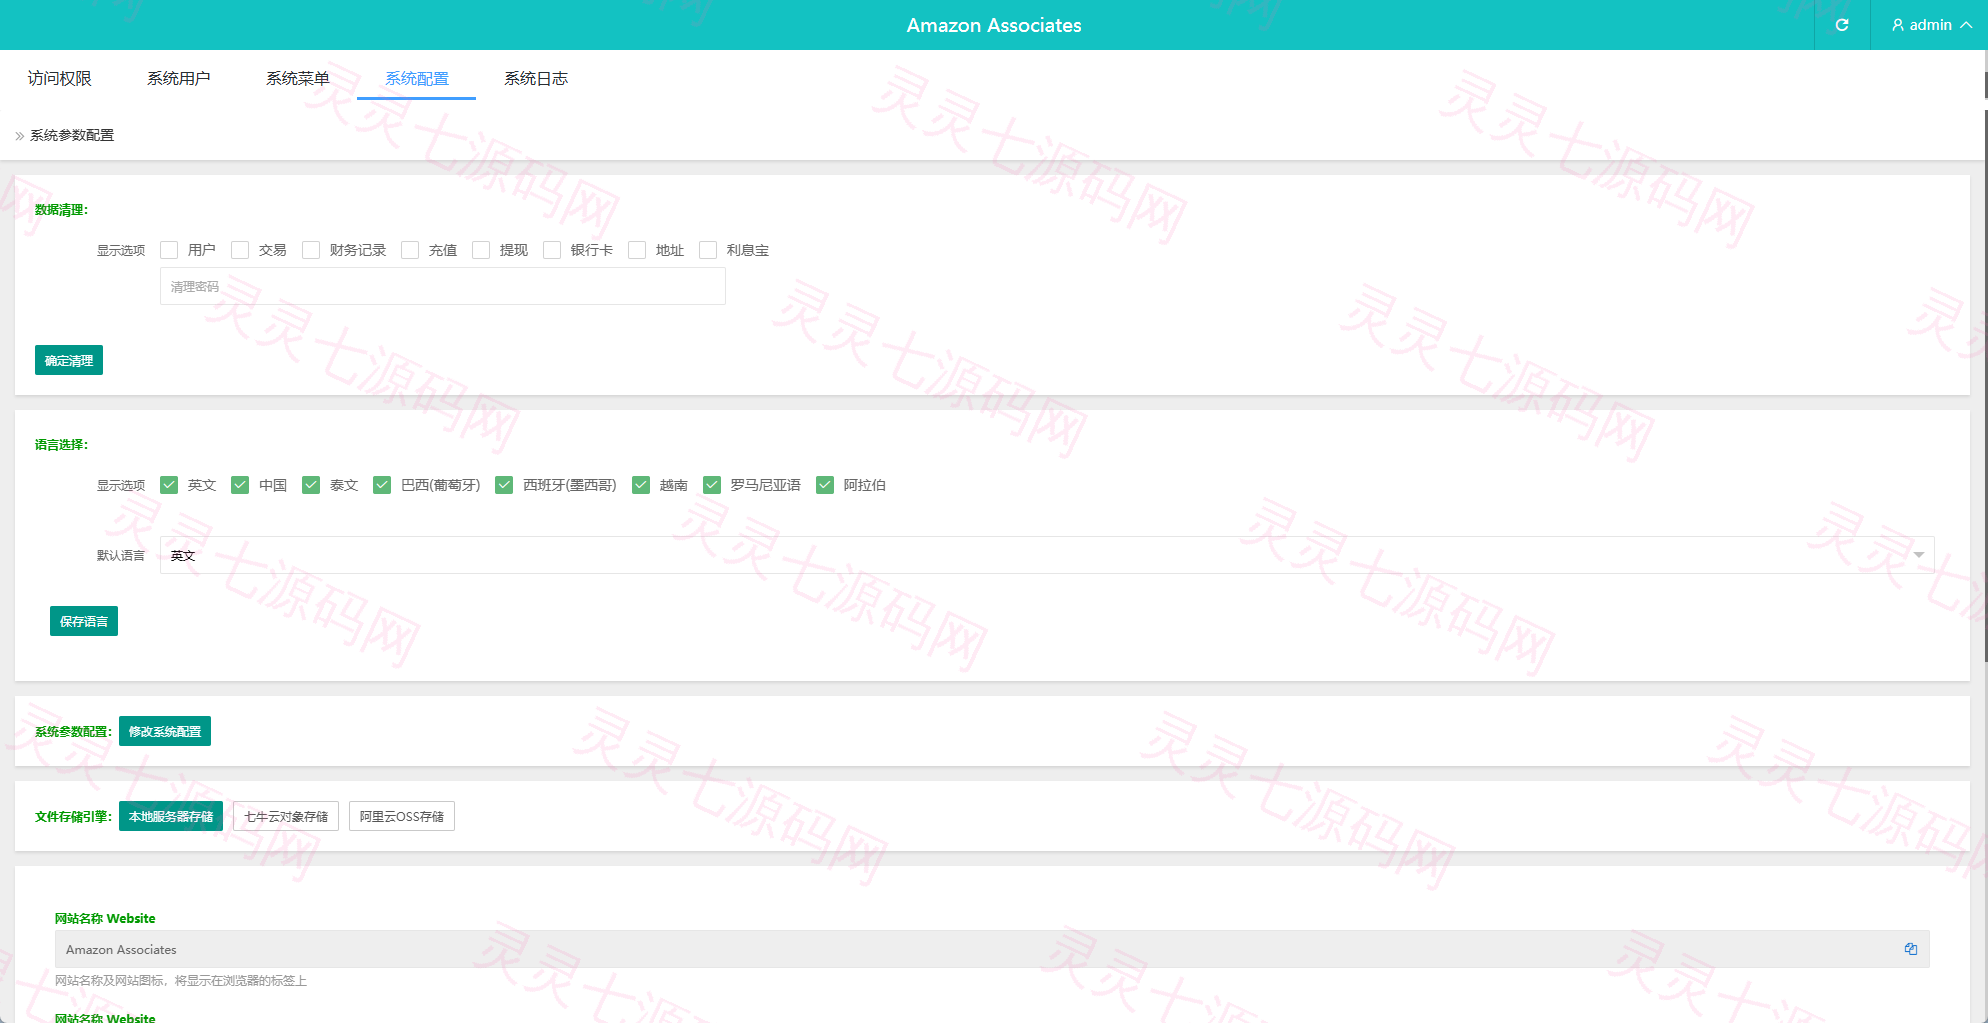Click the breadcrumb chevron before 系统参数配置

point(20,136)
